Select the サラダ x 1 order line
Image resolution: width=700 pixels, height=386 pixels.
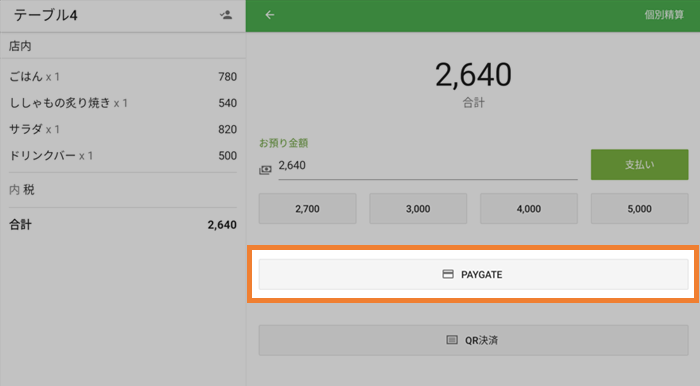123,129
